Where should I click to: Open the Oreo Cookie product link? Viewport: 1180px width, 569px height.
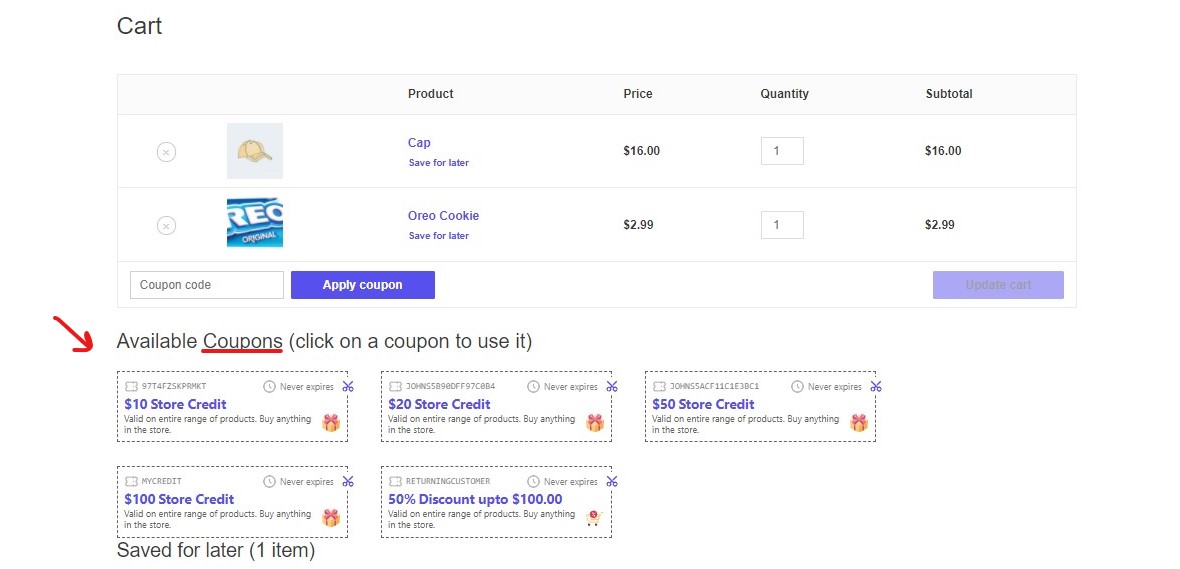[x=443, y=216]
